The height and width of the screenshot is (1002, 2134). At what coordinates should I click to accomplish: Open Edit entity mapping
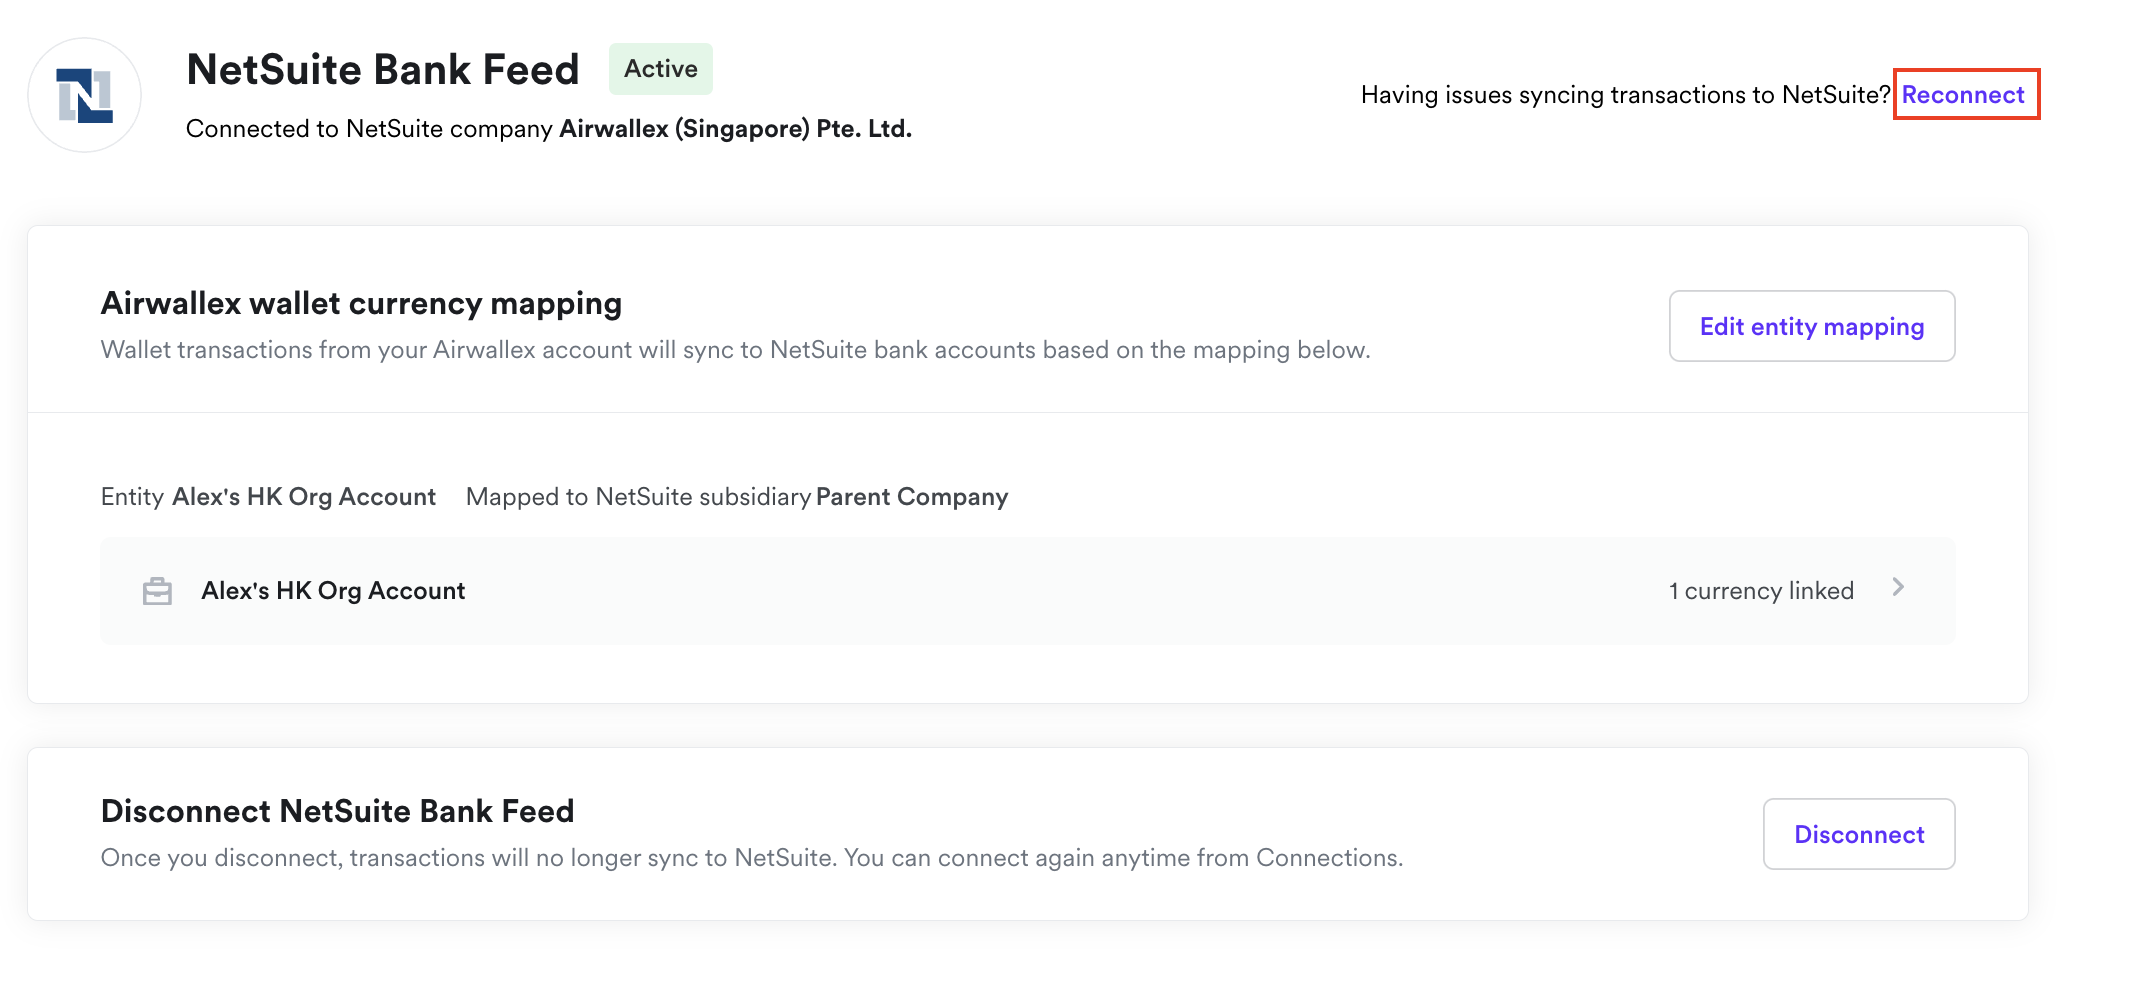point(1812,326)
